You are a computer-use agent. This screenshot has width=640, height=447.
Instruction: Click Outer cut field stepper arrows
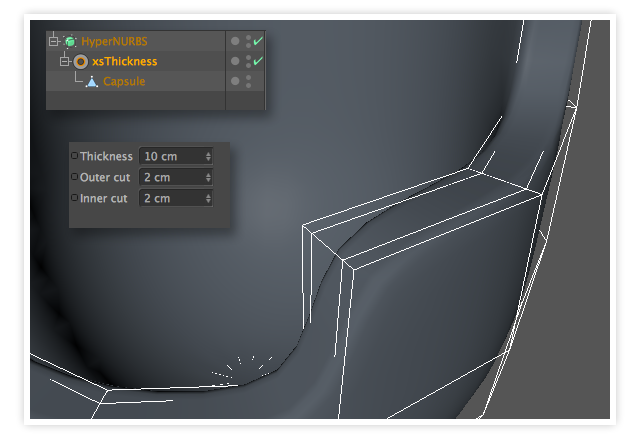pyautogui.click(x=208, y=178)
